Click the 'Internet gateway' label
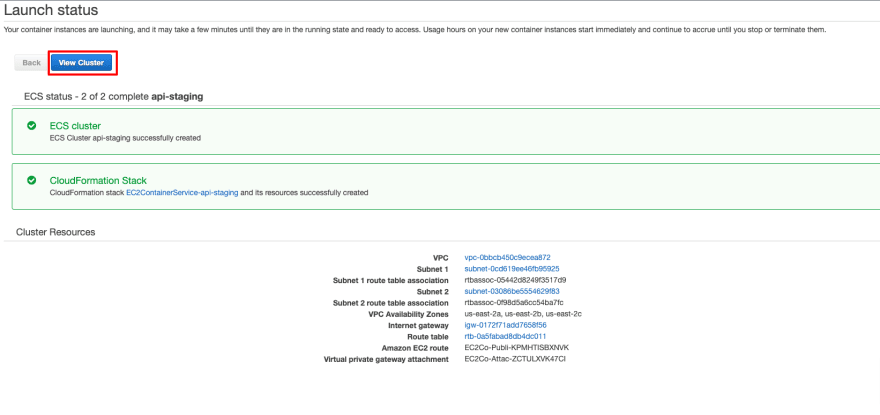Screen dimensions: 880x415 pyautogui.click(x=419, y=325)
